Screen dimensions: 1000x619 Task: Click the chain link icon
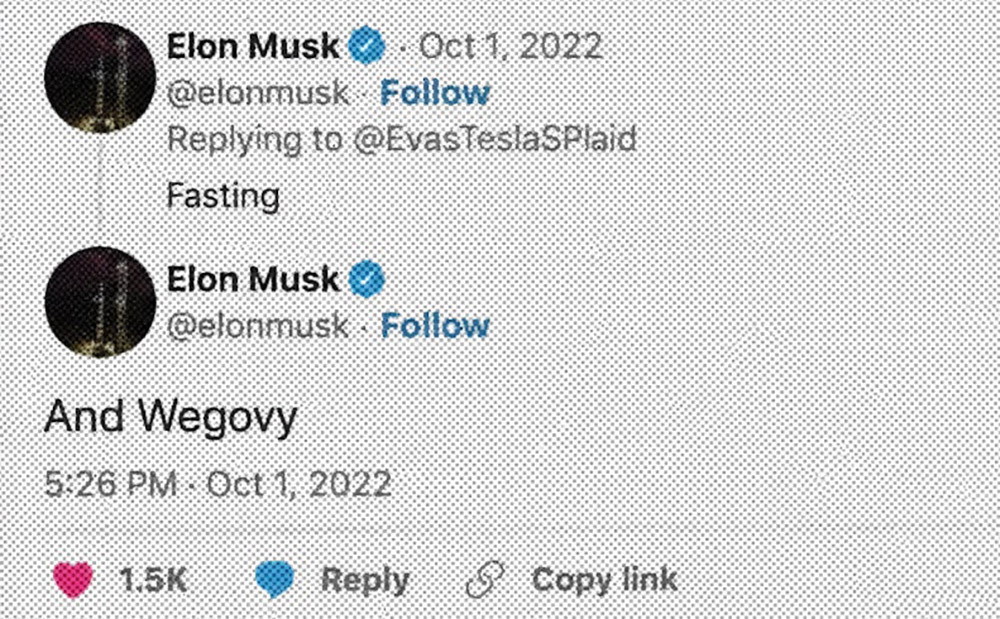(x=487, y=580)
